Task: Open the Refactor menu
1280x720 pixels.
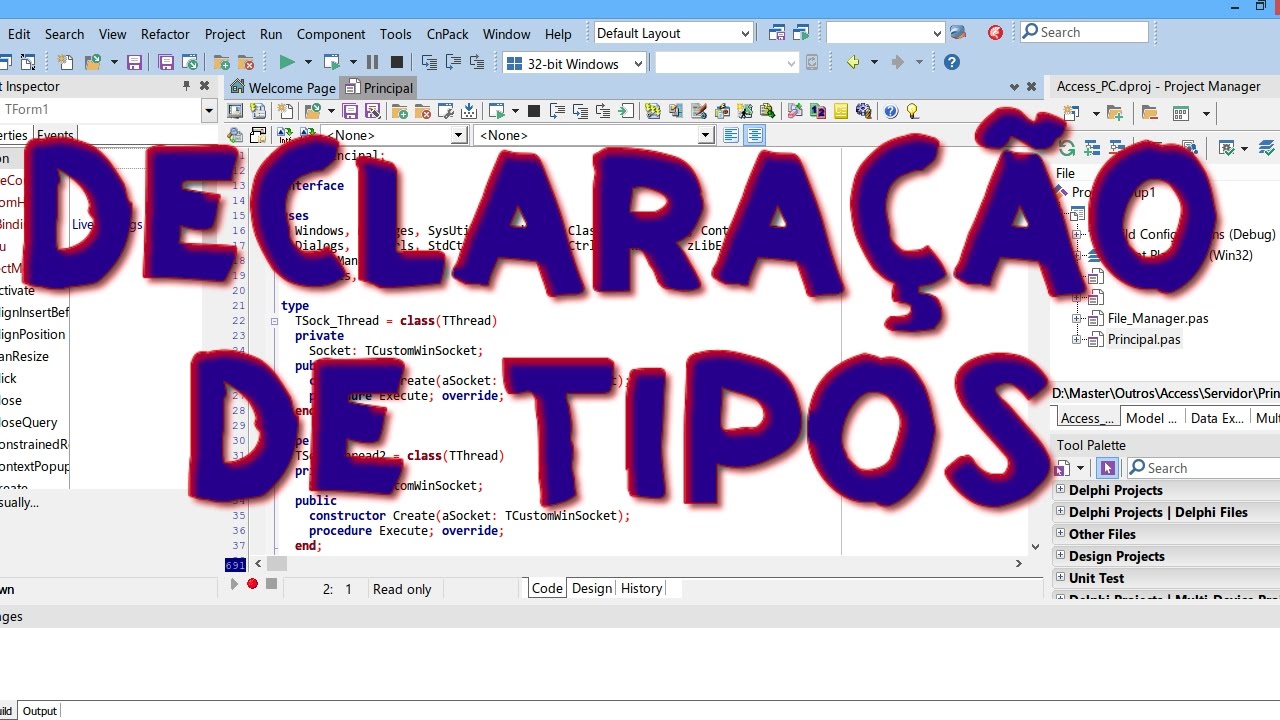Action: click(x=165, y=34)
